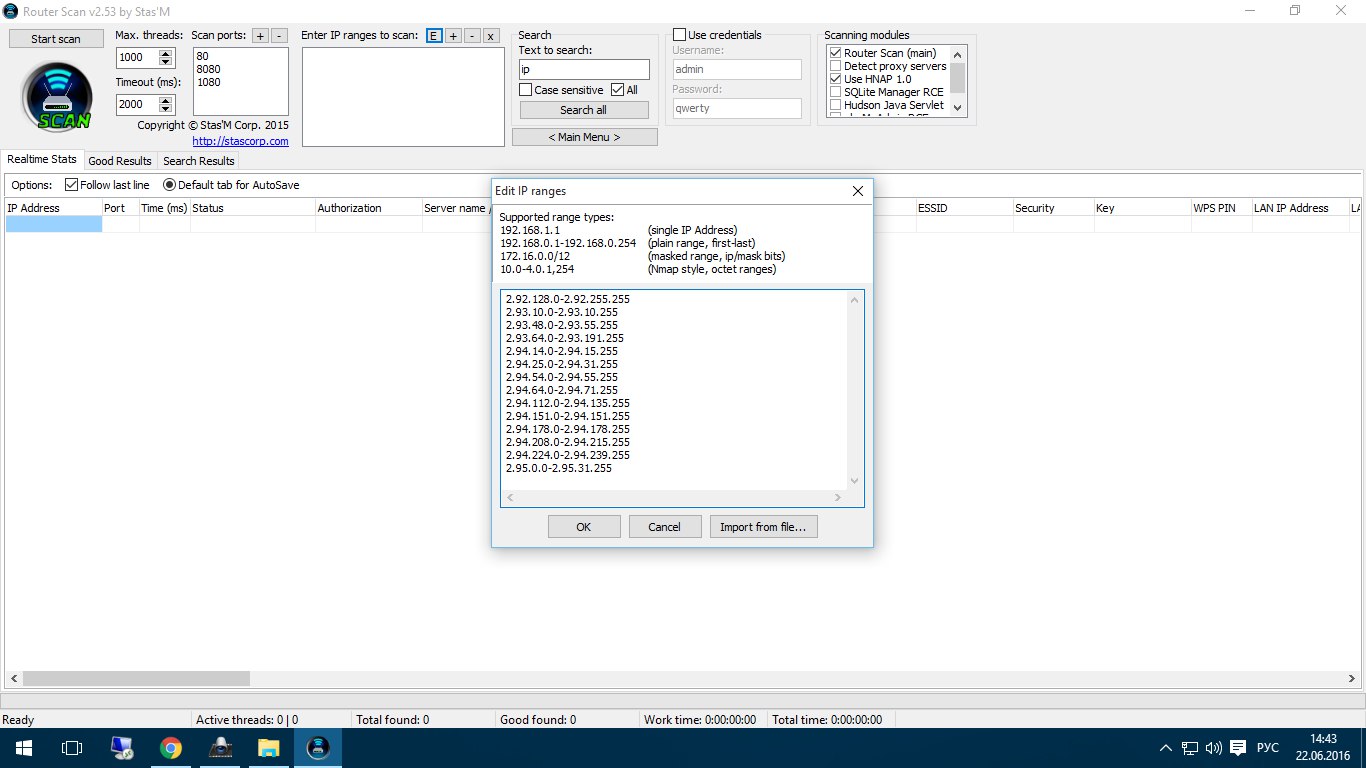Open Chrome from the taskbar
Image resolution: width=1366 pixels, height=768 pixels.
(171, 748)
